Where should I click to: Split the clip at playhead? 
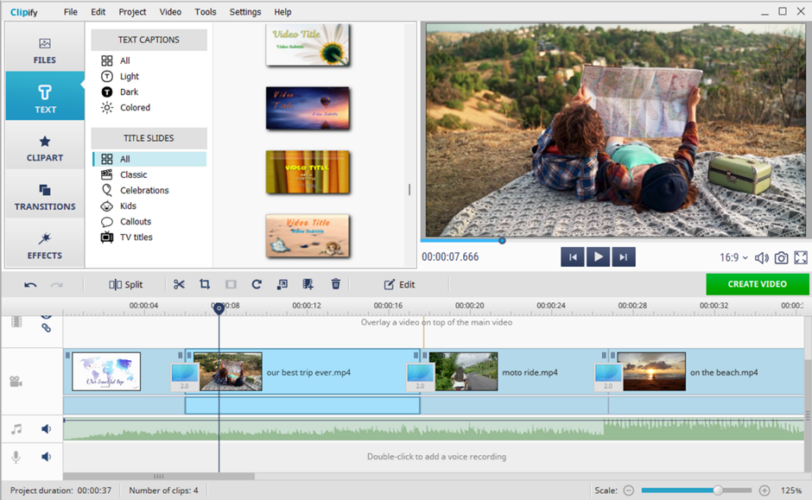126,285
